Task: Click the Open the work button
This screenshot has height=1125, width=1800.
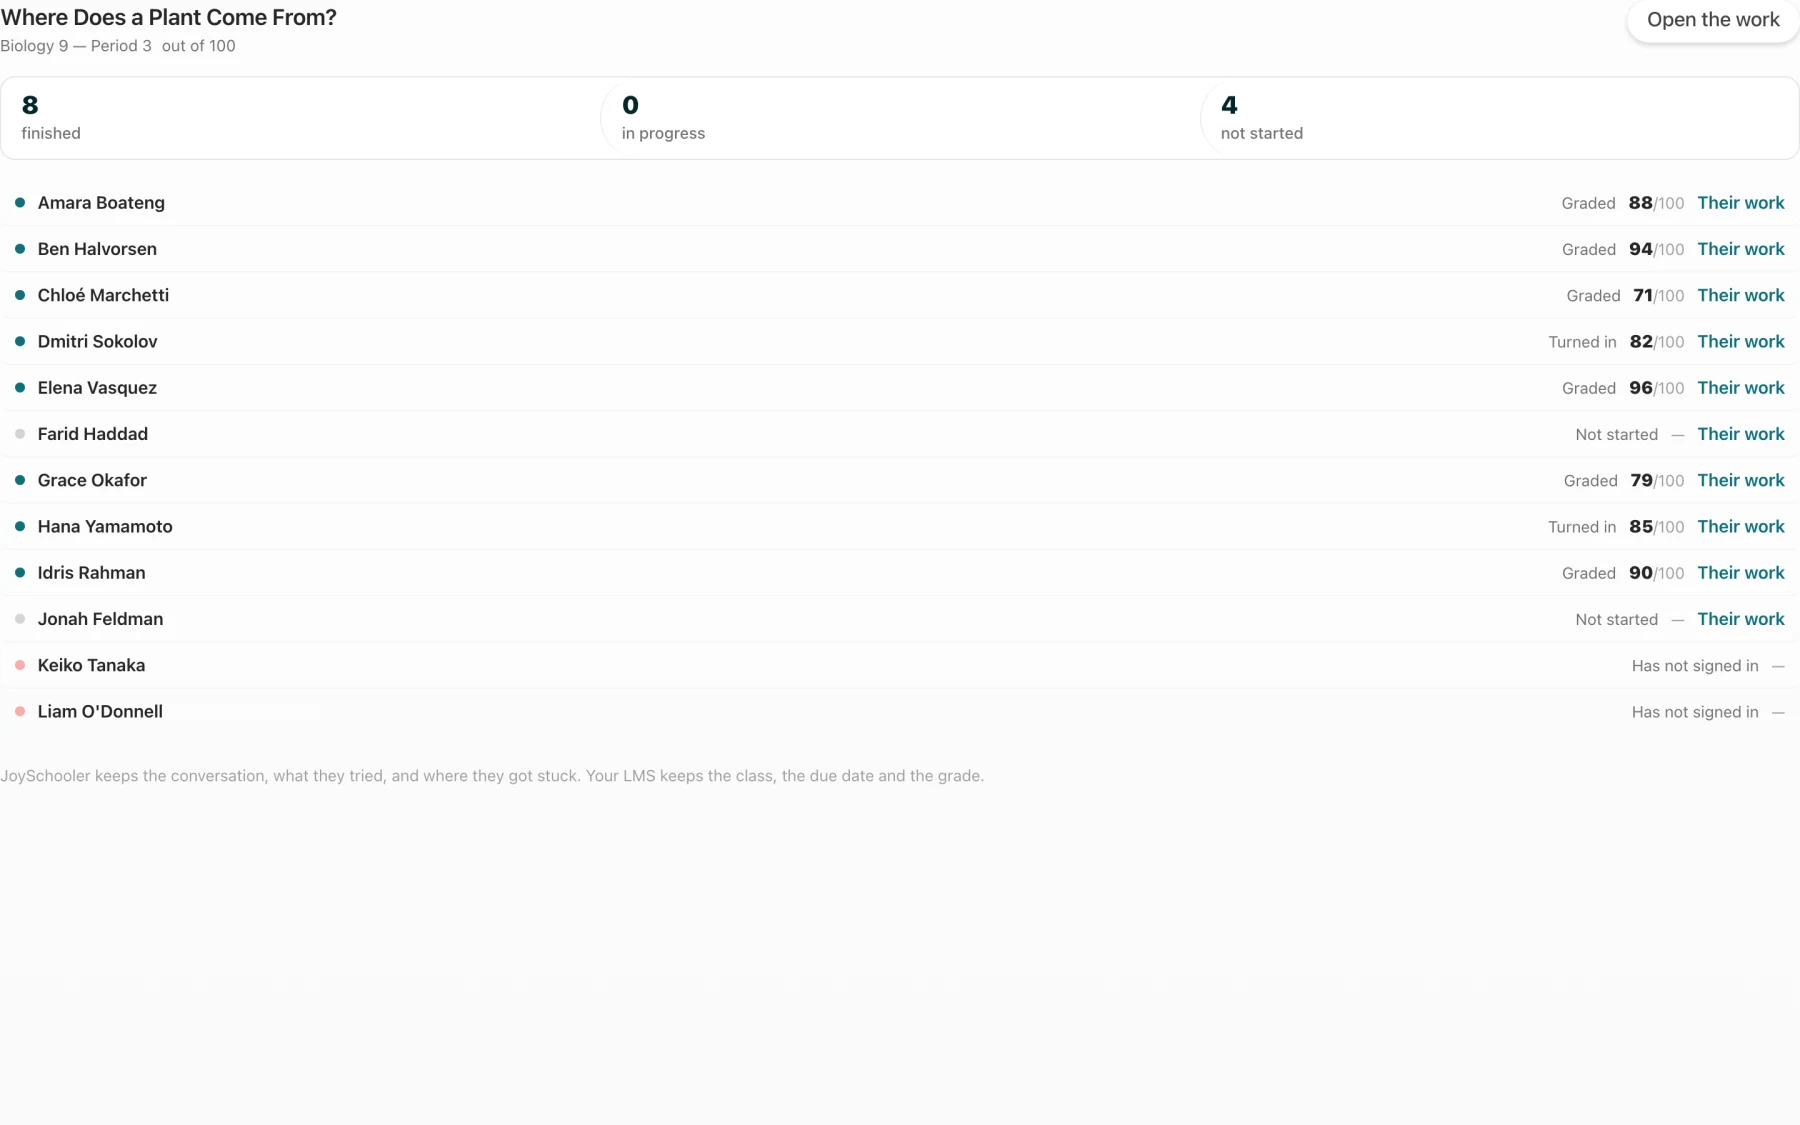Action: tap(1713, 20)
